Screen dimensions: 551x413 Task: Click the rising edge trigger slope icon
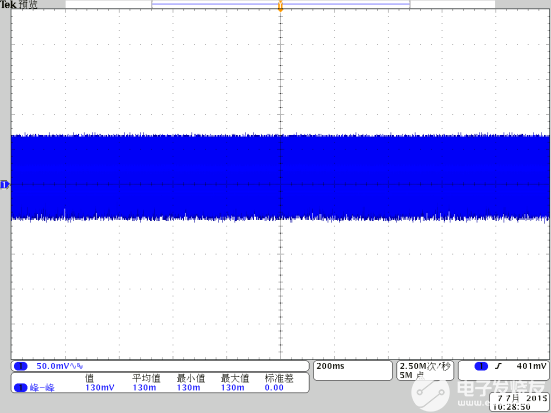(498, 366)
